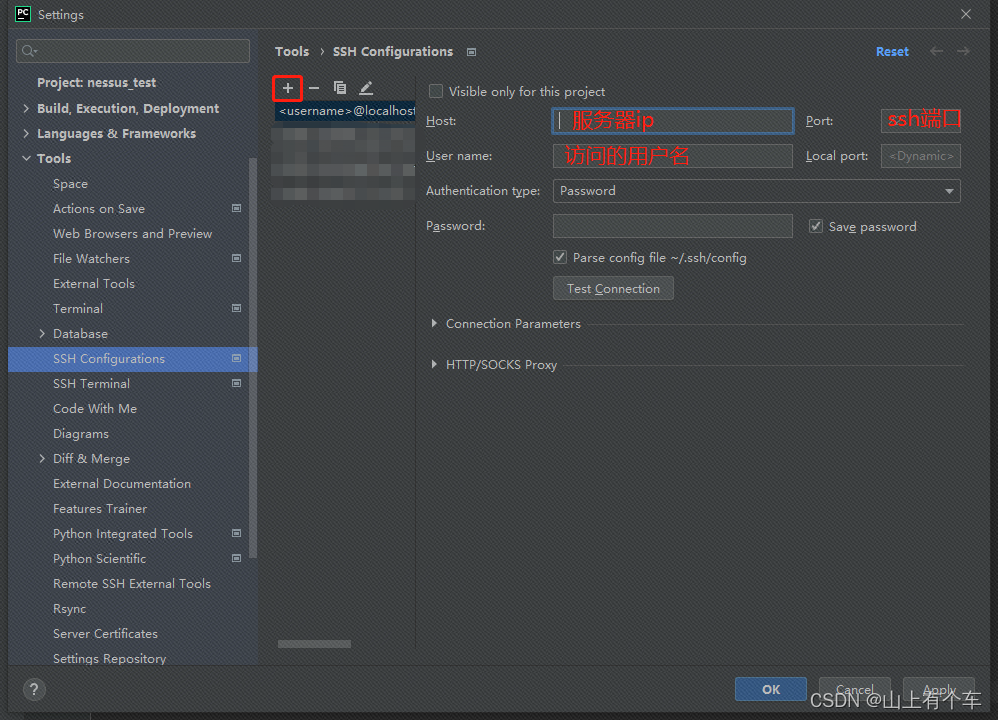Select SSH Terminal settings item
The image size is (998, 720).
point(92,384)
